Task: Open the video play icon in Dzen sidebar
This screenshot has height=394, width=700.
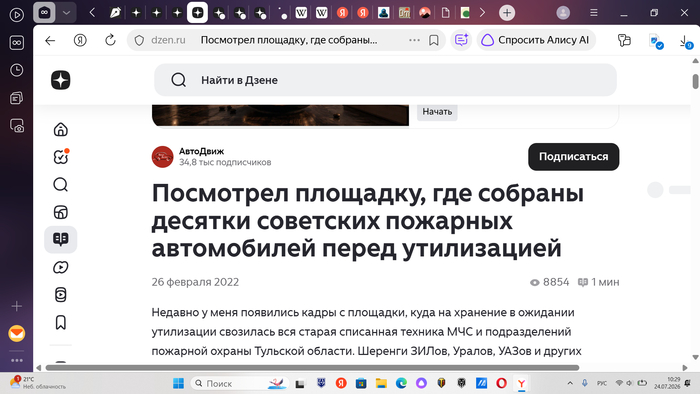Action: click(61, 267)
